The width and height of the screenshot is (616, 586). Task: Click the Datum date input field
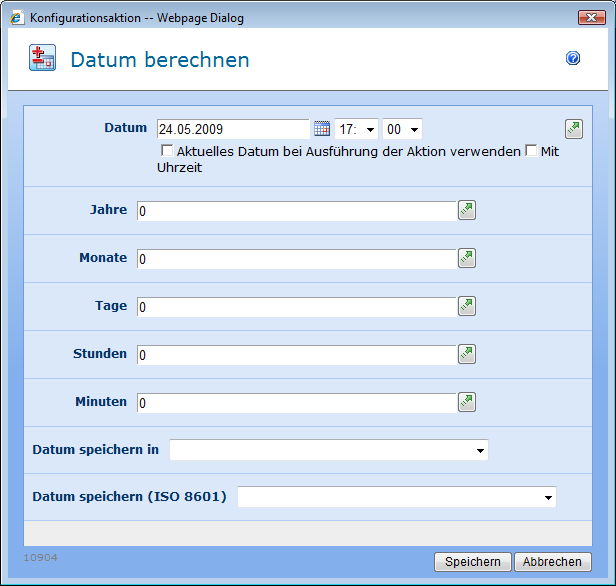pyautogui.click(x=232, y=129)
